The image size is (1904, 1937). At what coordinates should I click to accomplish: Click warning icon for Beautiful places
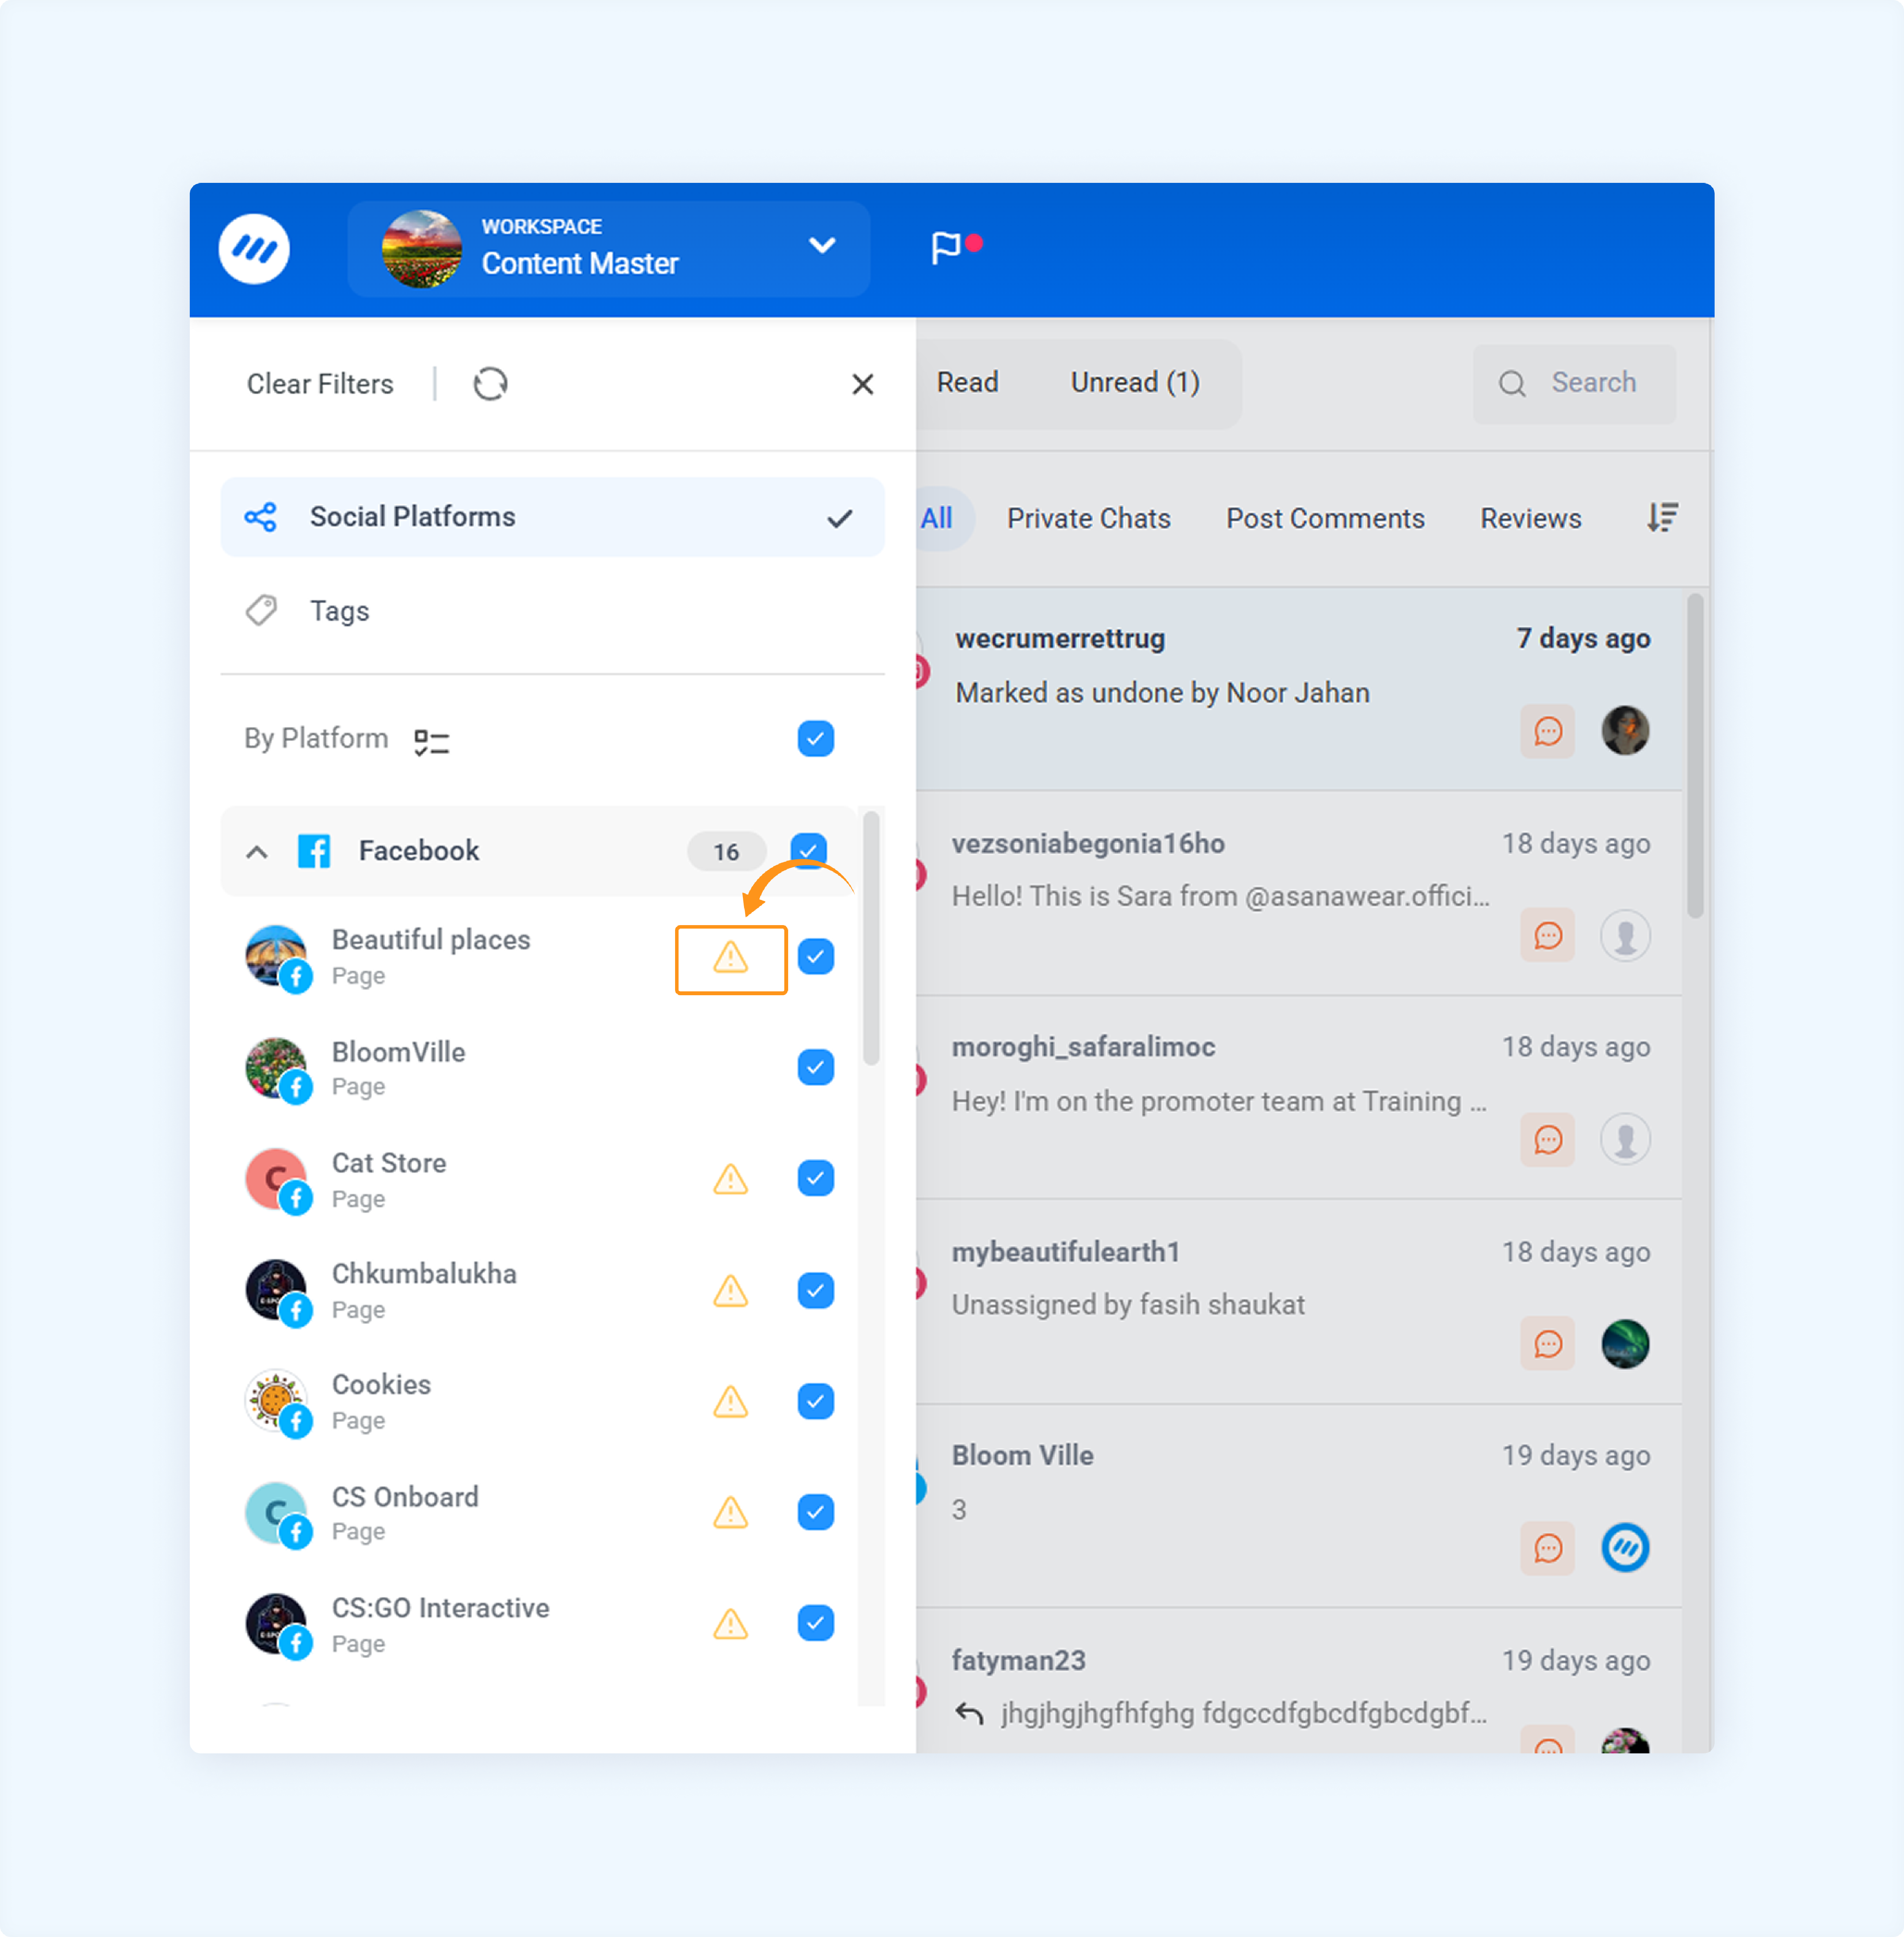[x=731, y=958]
